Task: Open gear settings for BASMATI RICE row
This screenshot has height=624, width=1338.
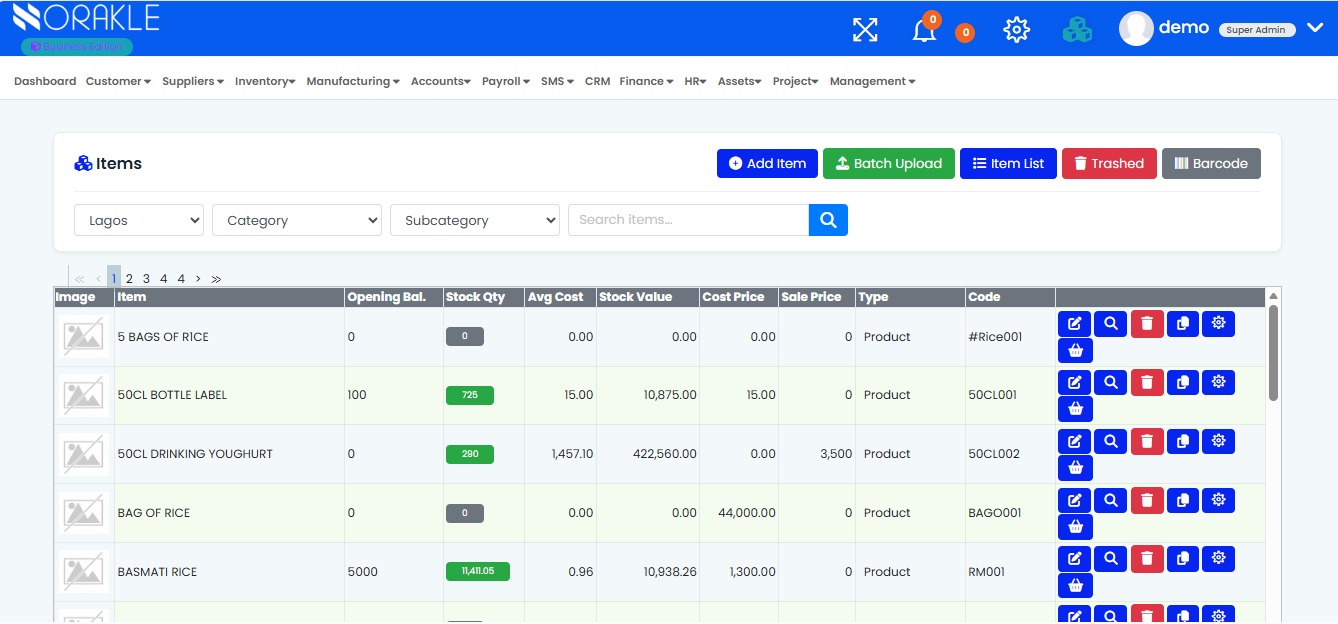Action: coord(1218,559)
